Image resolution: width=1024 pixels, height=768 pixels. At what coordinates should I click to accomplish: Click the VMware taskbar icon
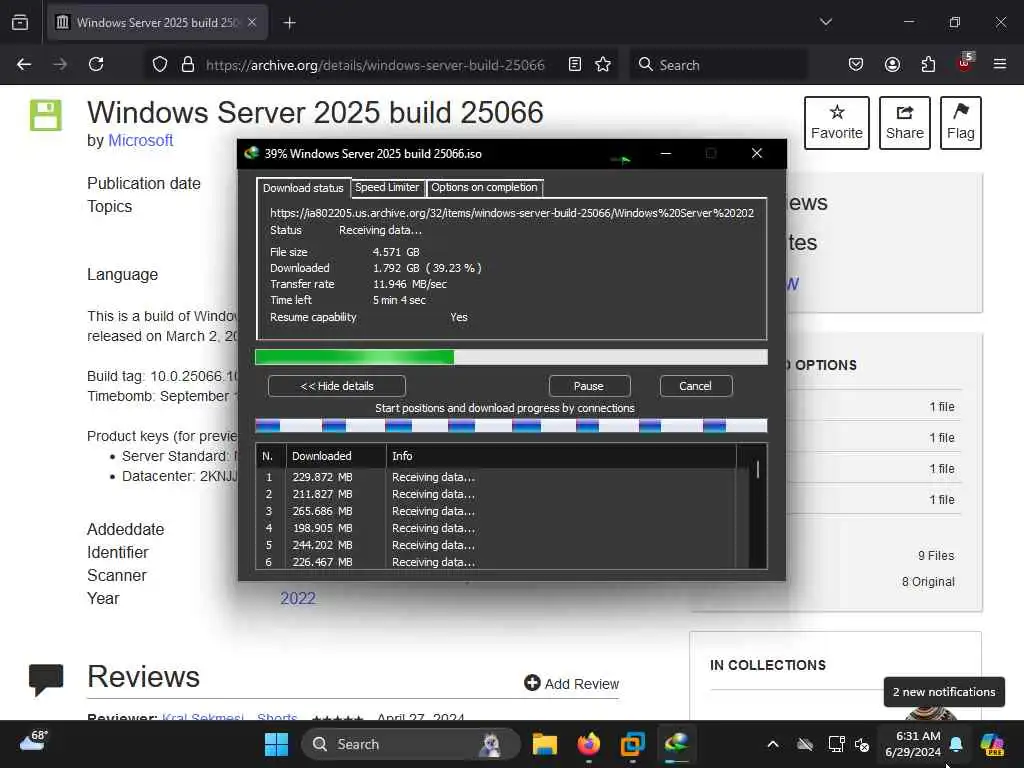point(632,744)
